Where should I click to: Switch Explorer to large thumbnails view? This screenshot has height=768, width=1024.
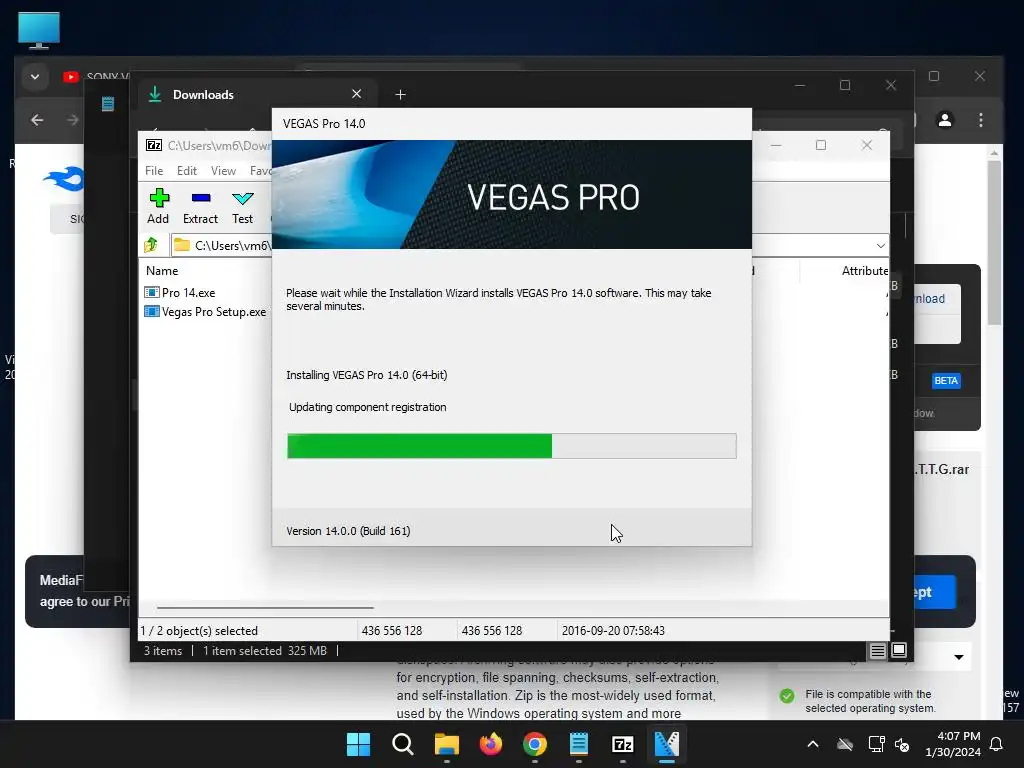[899, 650]
